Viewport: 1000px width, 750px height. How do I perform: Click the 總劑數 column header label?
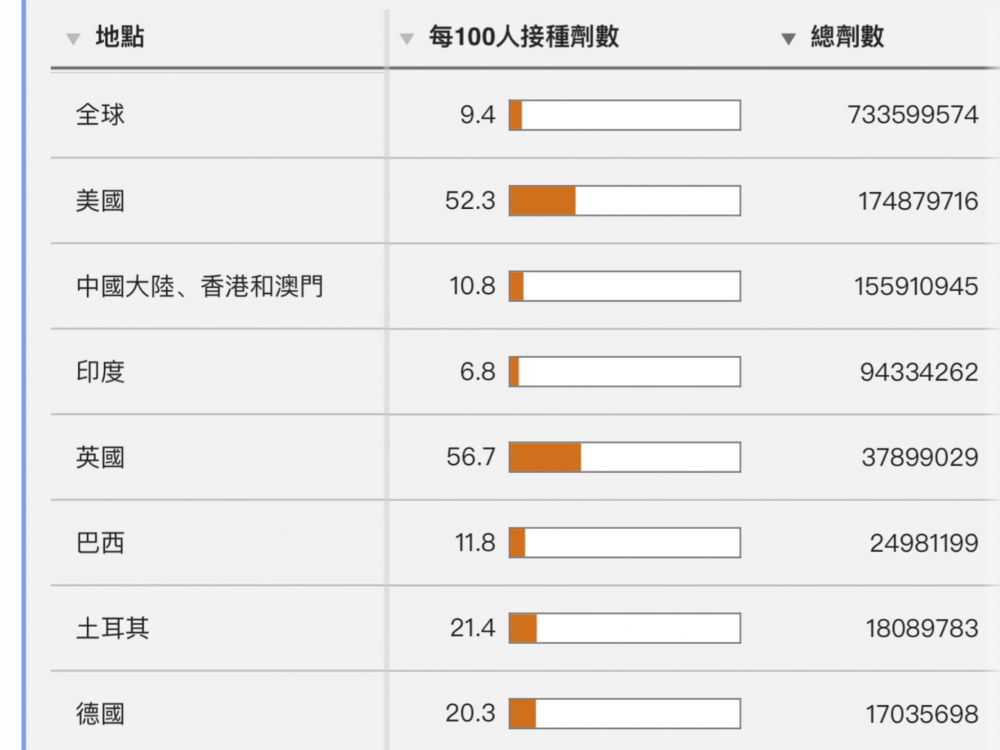click(x=847, y=38)
